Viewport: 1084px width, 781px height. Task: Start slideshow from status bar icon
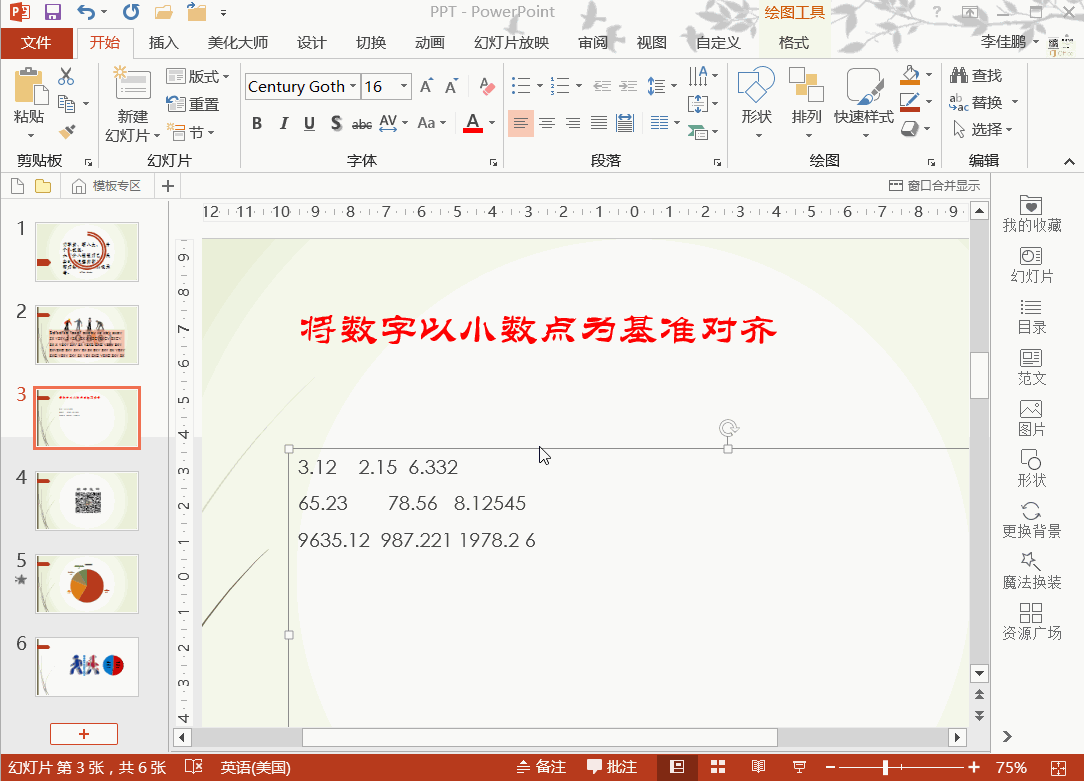799,766
